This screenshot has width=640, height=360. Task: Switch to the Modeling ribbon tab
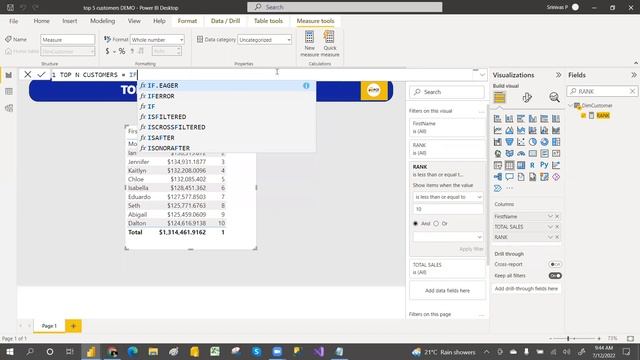click(102, 21)
